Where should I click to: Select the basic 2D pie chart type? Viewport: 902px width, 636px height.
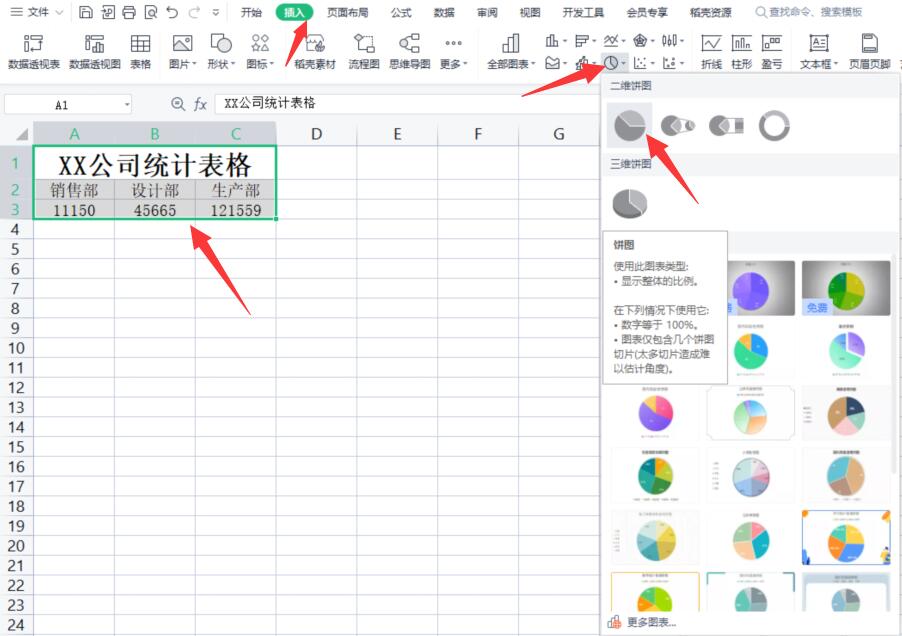pyautogui.click(x=629, y=125)
